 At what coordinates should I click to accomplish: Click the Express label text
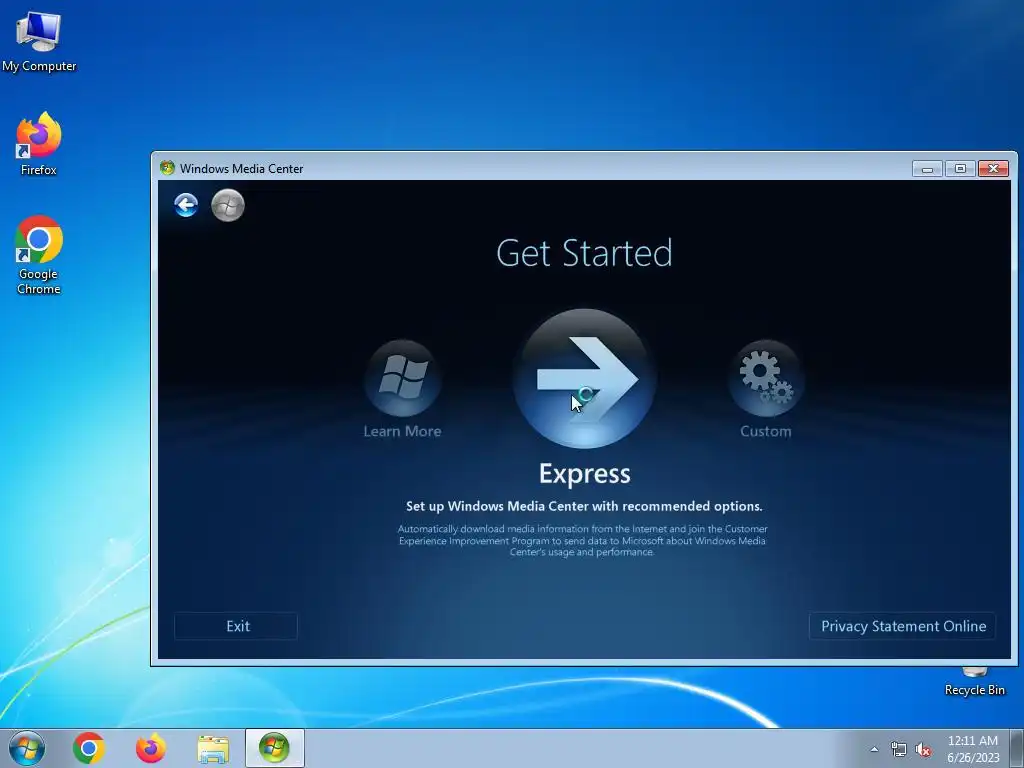point(584,473)
